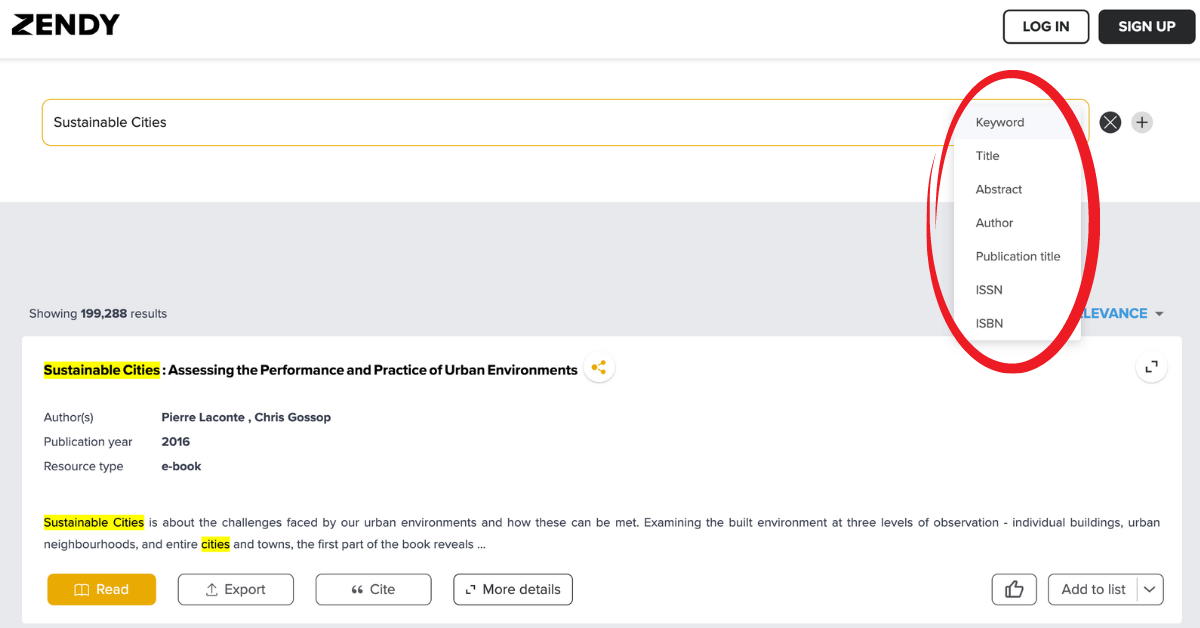Click the LOG IN button
1200x628 pixels.
(x=1045, y=27)
